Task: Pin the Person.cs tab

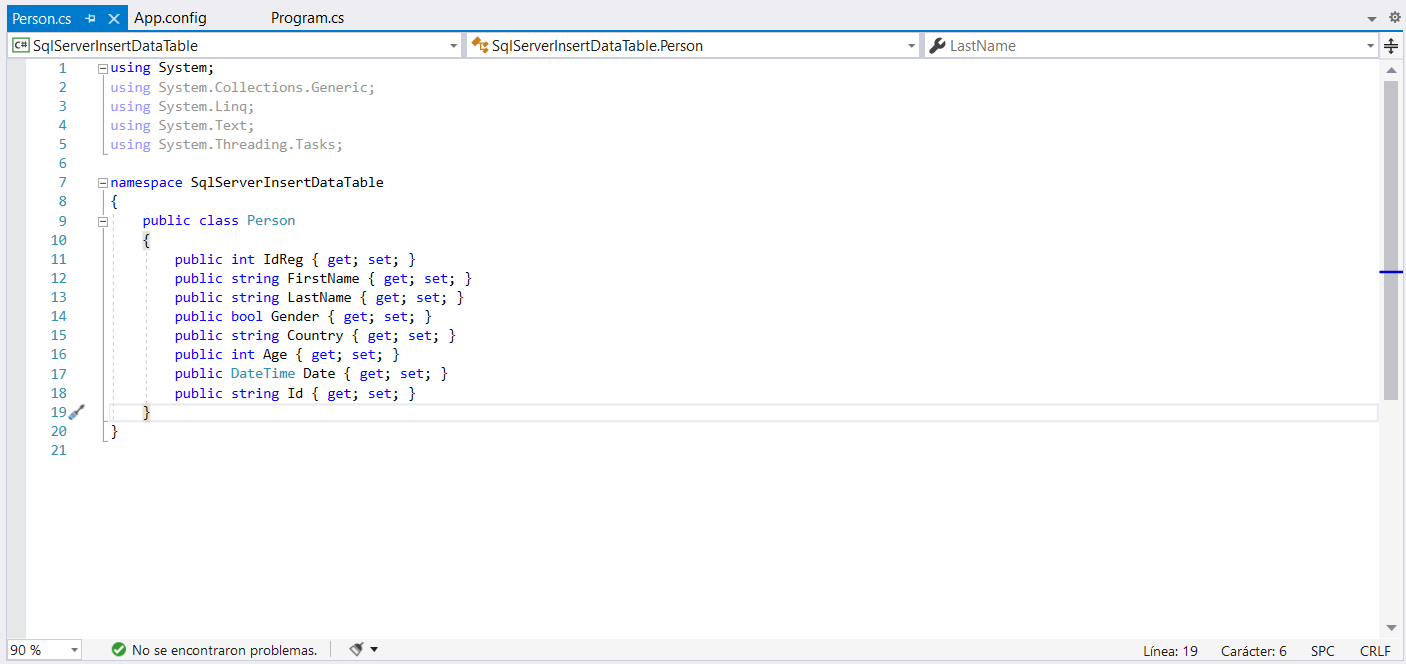Action: point(91,18)
